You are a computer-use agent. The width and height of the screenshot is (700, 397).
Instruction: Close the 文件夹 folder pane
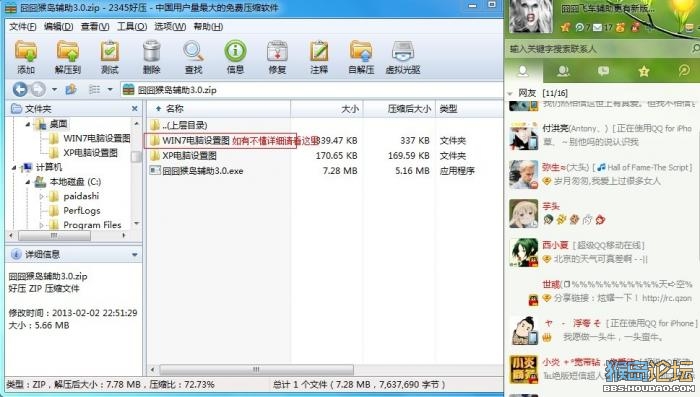(x=135, y=109)
